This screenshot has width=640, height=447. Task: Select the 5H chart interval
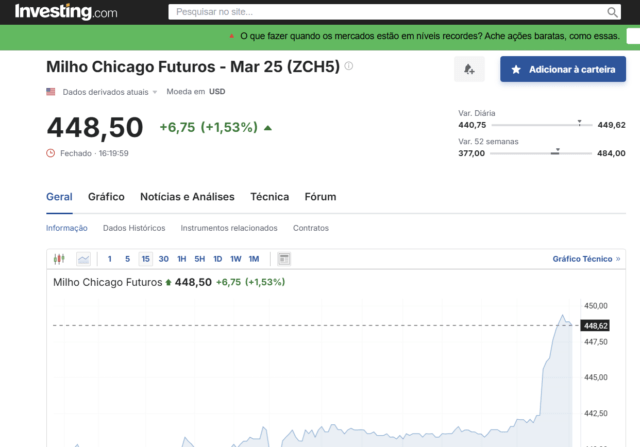(x=200, y=259)
